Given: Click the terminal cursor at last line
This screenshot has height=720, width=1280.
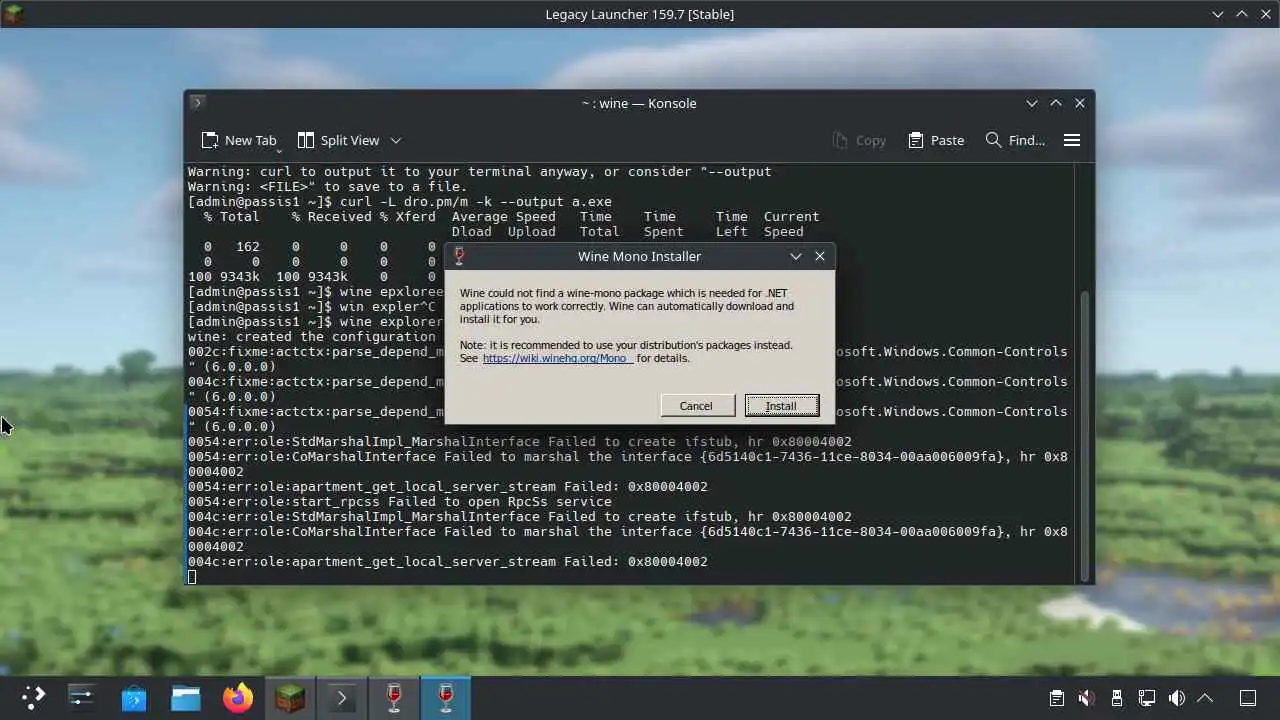Looking at the screenshot, I should click(x=192, y=577).
